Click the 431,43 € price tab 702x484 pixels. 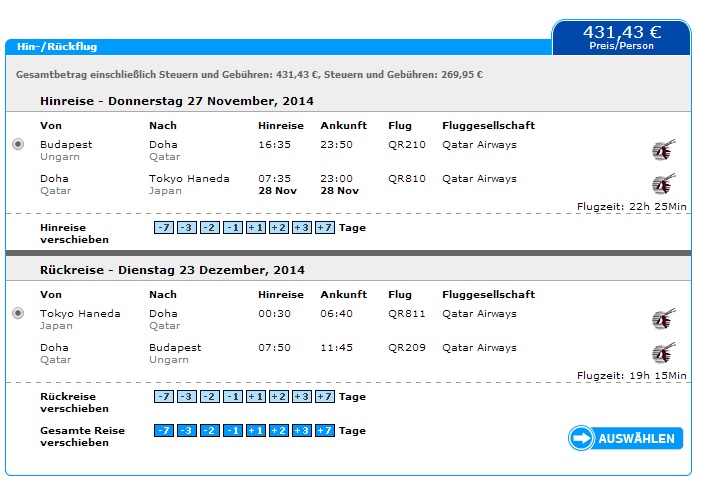[622, 37]
